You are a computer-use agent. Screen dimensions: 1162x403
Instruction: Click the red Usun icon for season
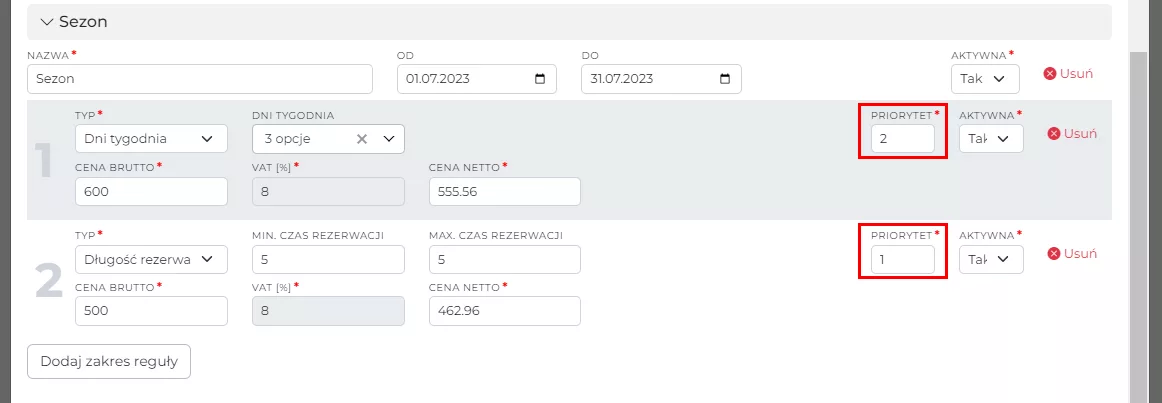tap(1050, 73)
